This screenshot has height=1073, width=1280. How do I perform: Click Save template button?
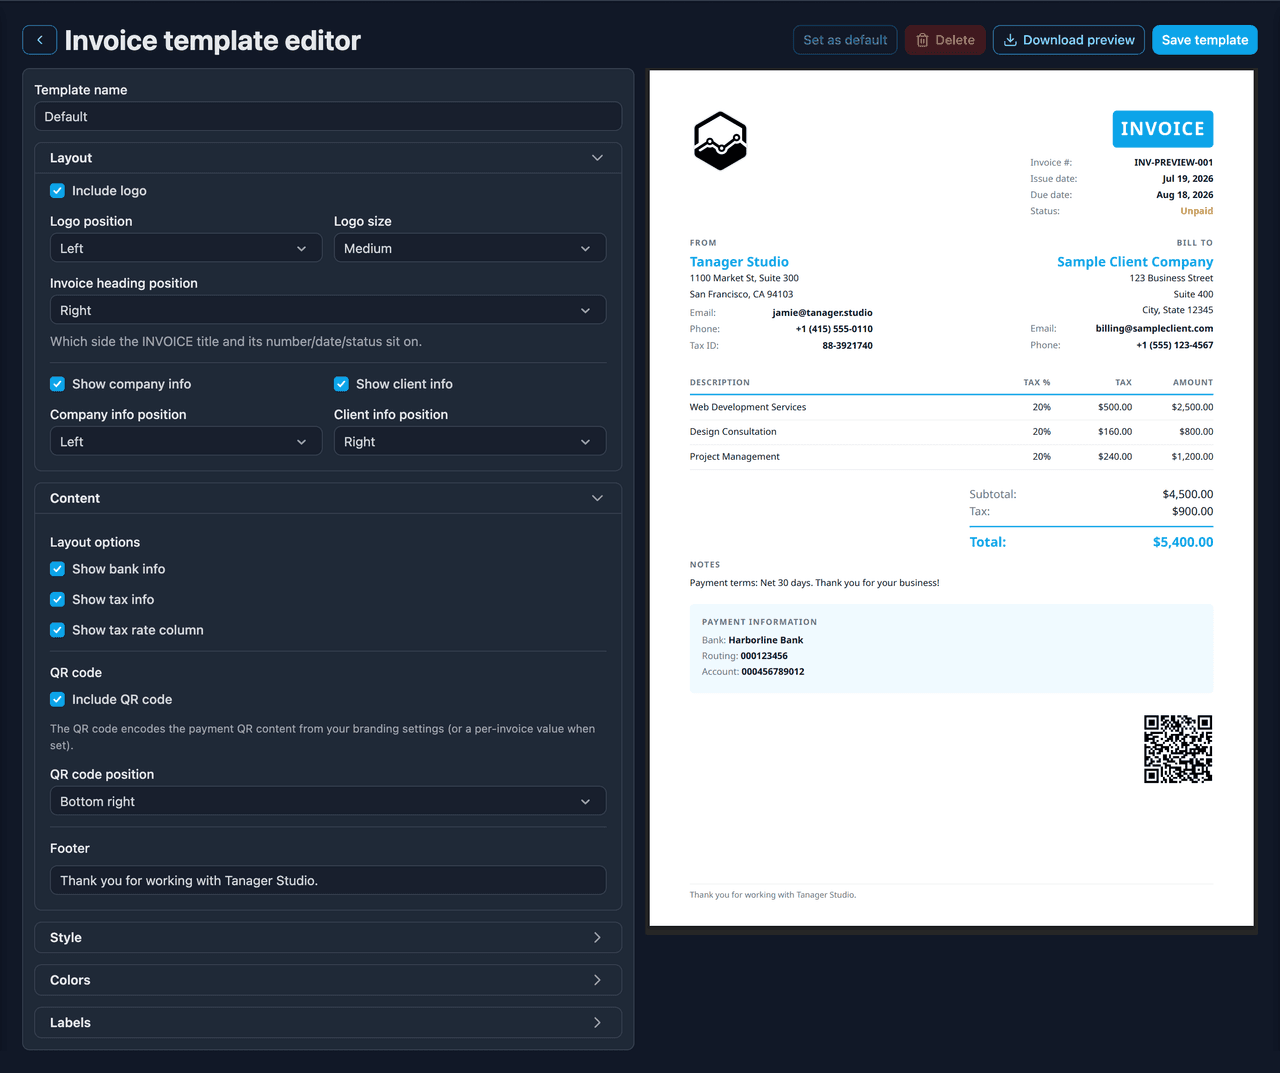click(1205, 40)
